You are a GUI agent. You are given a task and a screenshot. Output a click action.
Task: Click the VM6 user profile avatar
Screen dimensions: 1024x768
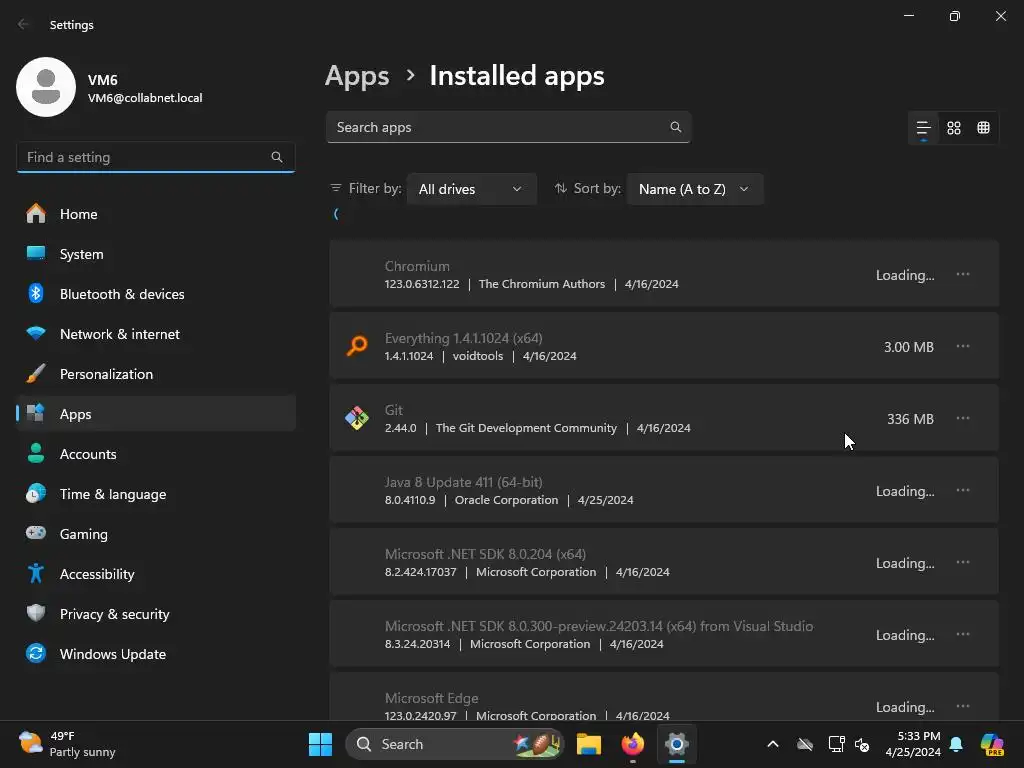[x=46, y=87]
